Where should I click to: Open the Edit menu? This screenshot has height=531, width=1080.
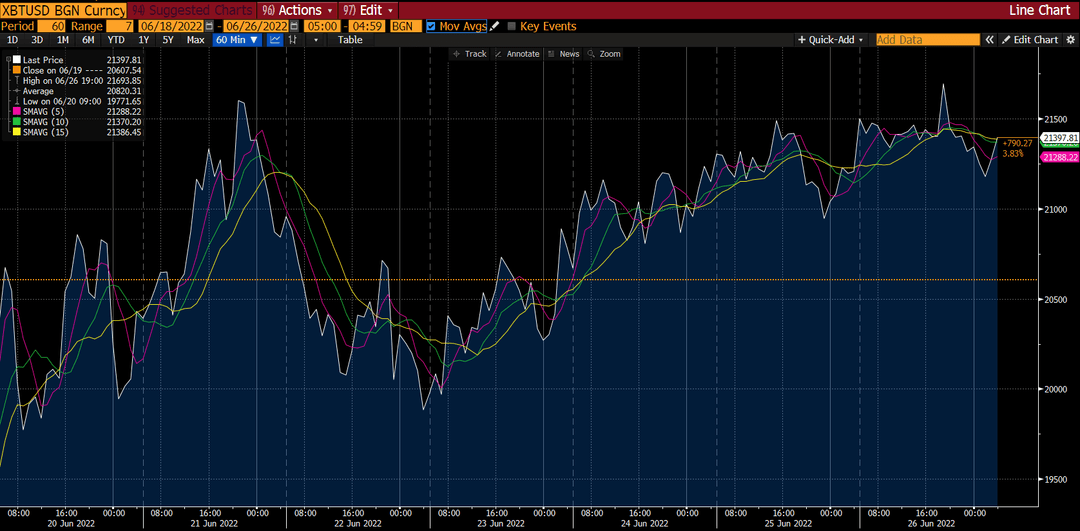tap(369, 10)
